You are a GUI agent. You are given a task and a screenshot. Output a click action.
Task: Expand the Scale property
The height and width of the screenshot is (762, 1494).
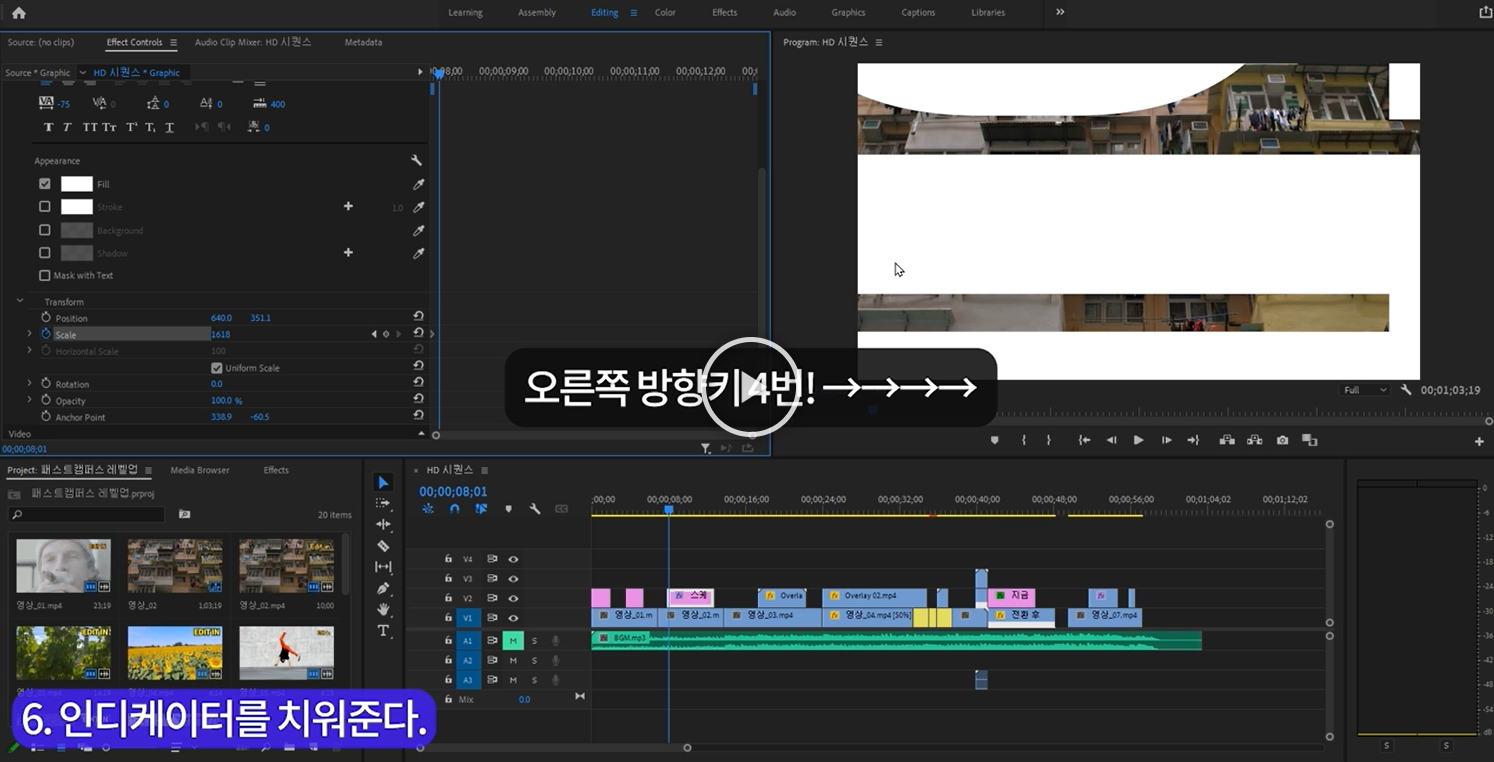29,334
